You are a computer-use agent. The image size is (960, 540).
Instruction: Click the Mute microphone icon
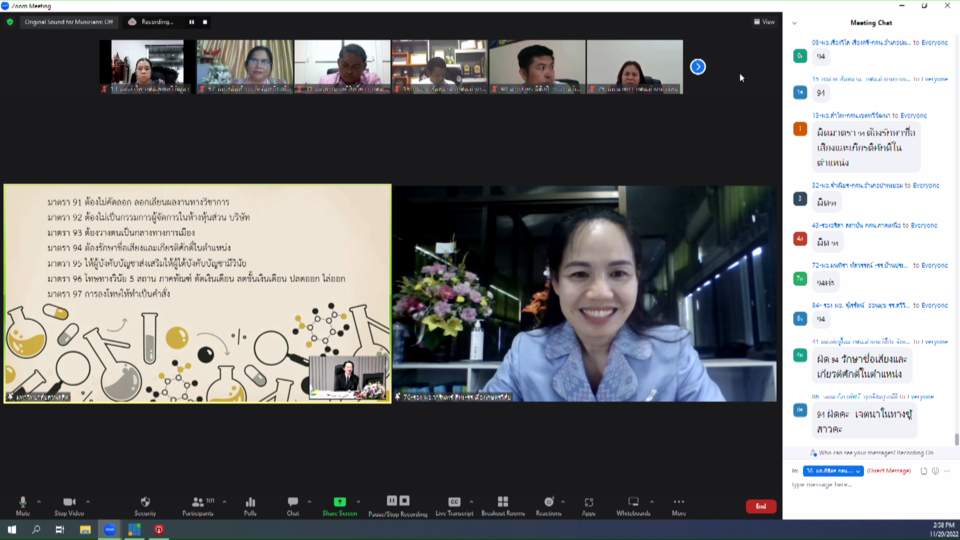pos(23,502)
